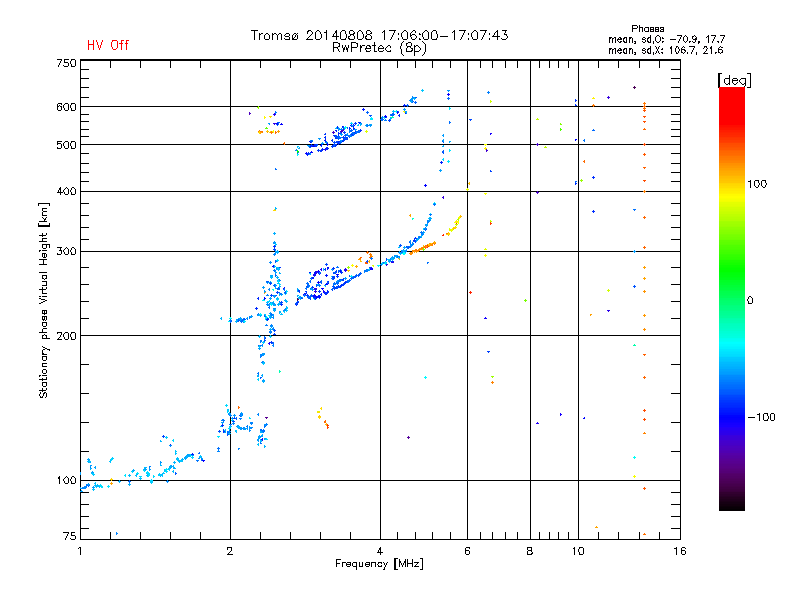Click the phase color bar gradient
Image resolution: width=800 pixels, height=600 pixels.
732,298
